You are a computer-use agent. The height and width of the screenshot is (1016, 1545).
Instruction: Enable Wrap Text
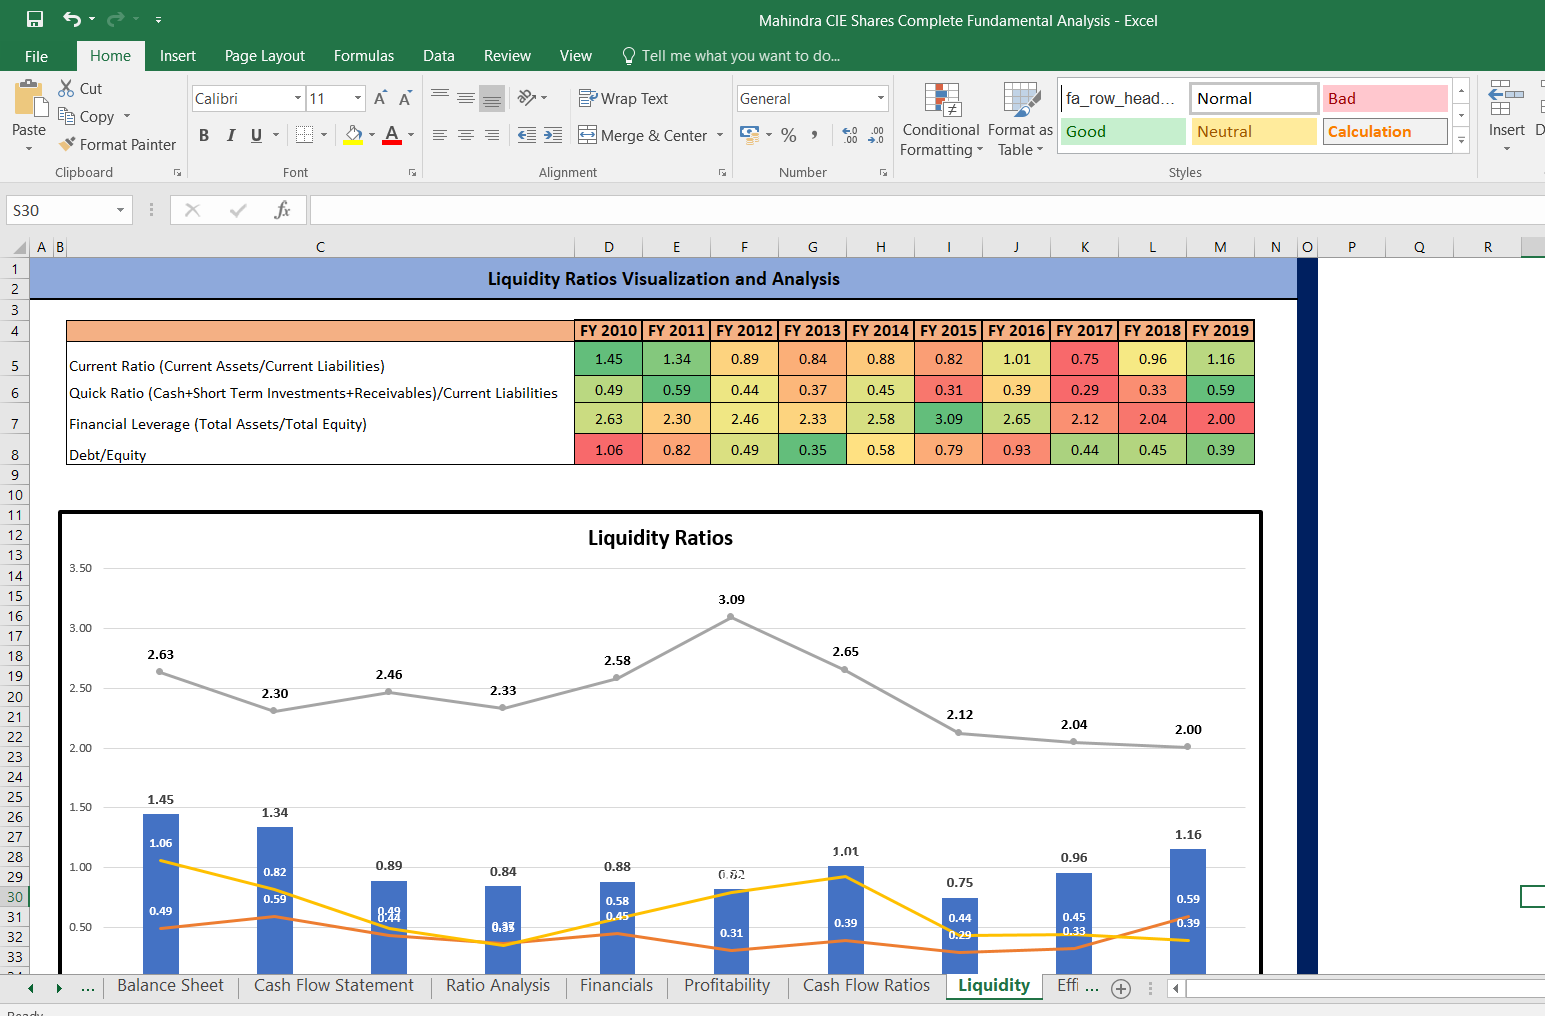[623, 98]
